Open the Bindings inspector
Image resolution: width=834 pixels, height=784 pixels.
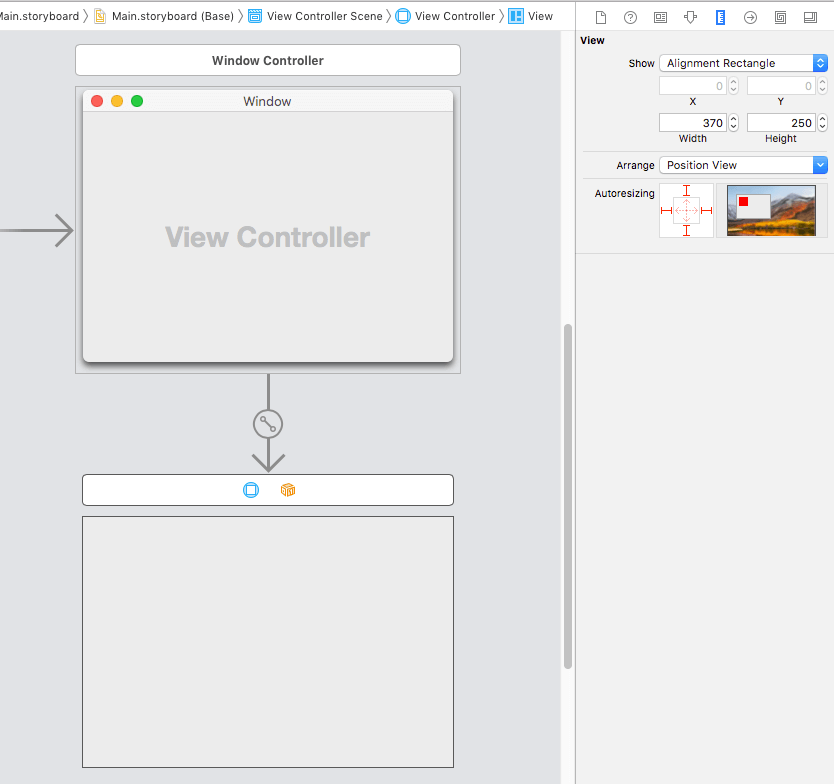tap(780, 17)
